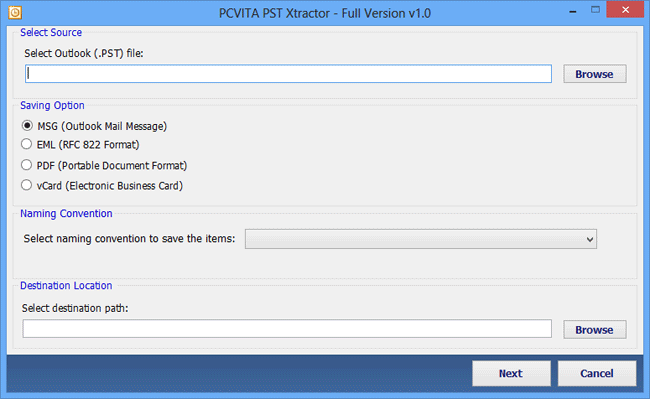
Task: Close the PST Xtractor window
Action: [625, 10]
